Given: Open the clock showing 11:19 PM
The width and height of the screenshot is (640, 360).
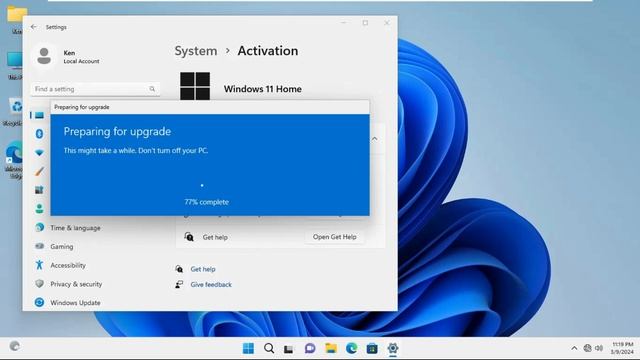Looking at the screenshot, I should (x=622, y=348).
